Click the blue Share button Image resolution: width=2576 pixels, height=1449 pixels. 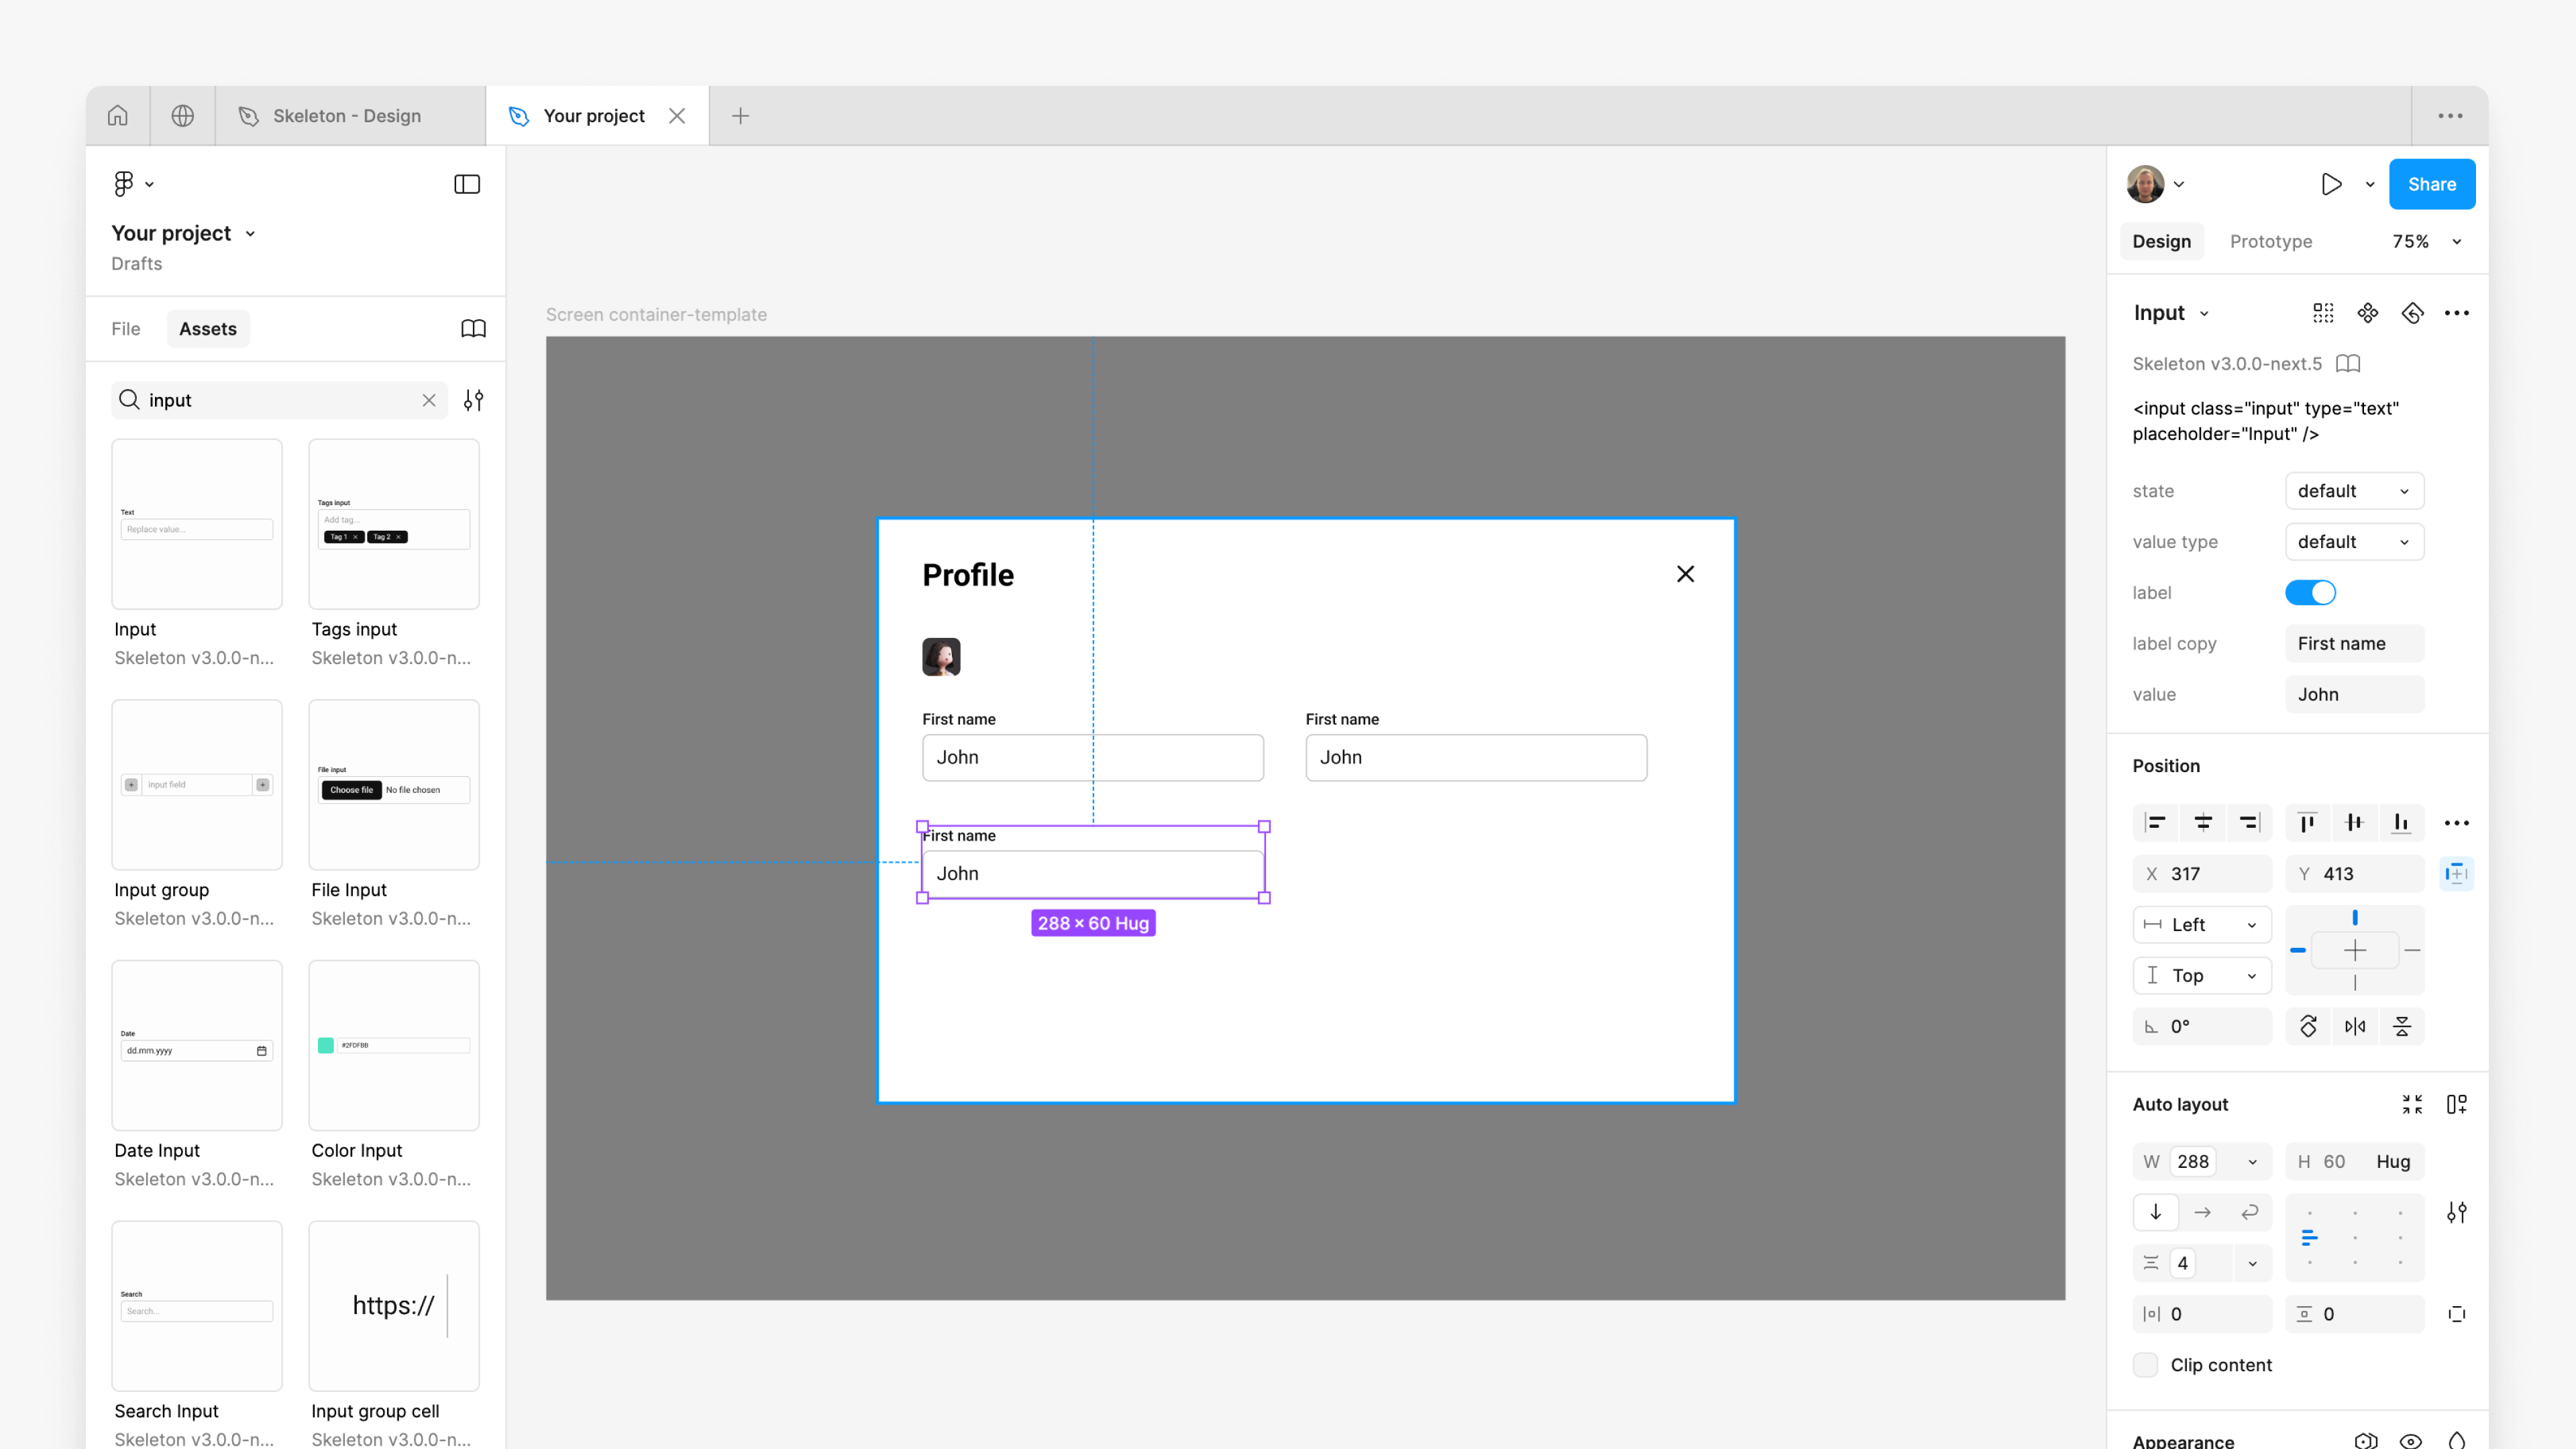click(2431, 184)
